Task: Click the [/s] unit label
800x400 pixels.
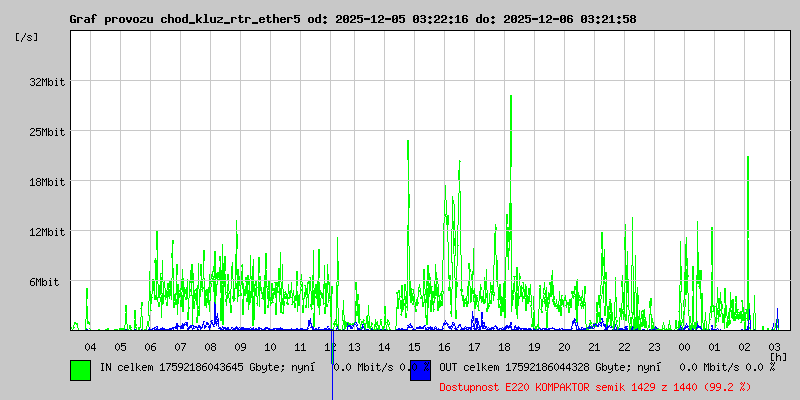Action: point(27,36)
